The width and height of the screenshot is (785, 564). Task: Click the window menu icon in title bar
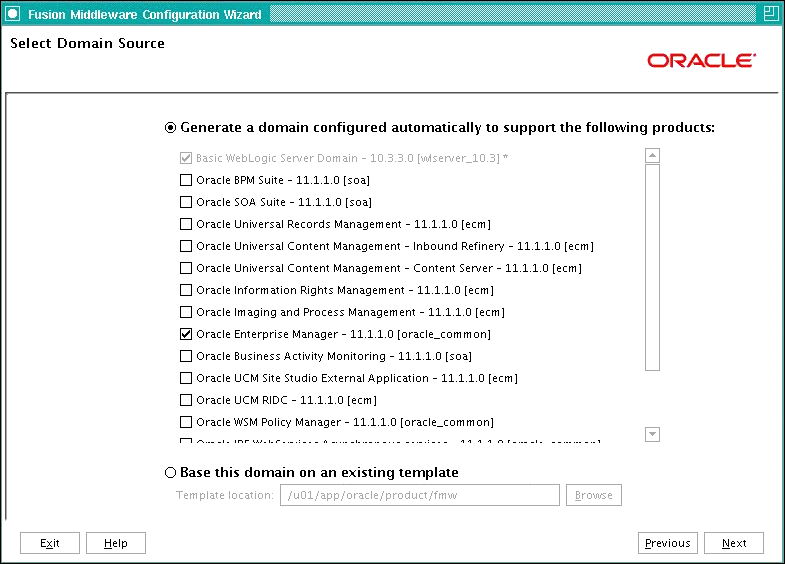point(12,14)
